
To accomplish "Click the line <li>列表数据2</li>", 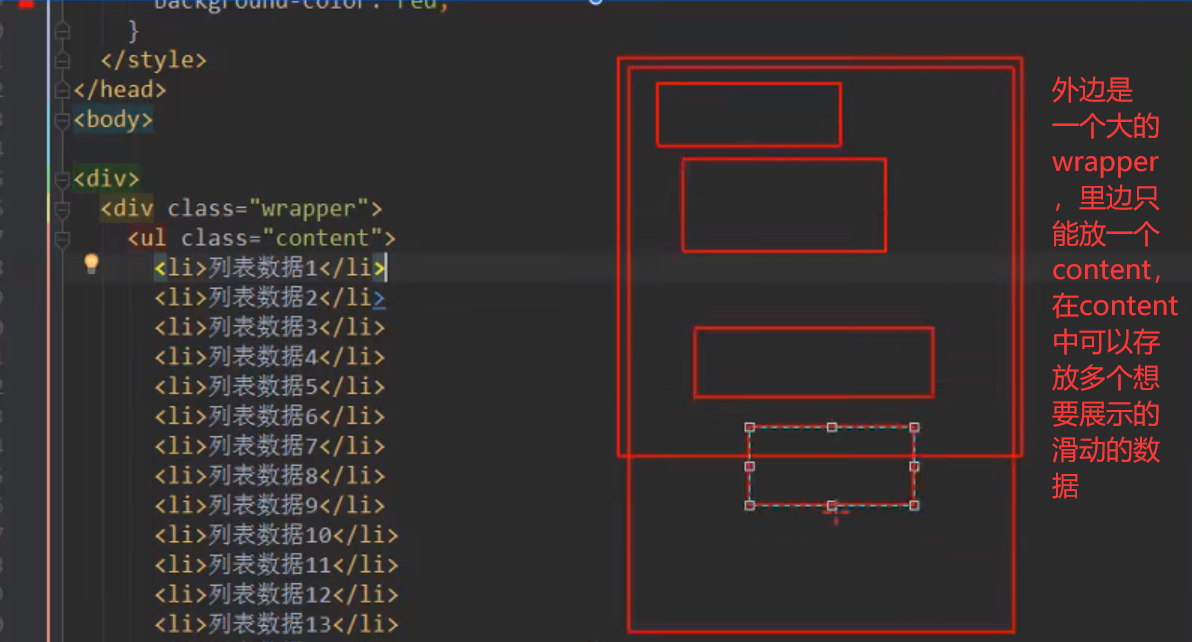I will [x=270, y=297].
